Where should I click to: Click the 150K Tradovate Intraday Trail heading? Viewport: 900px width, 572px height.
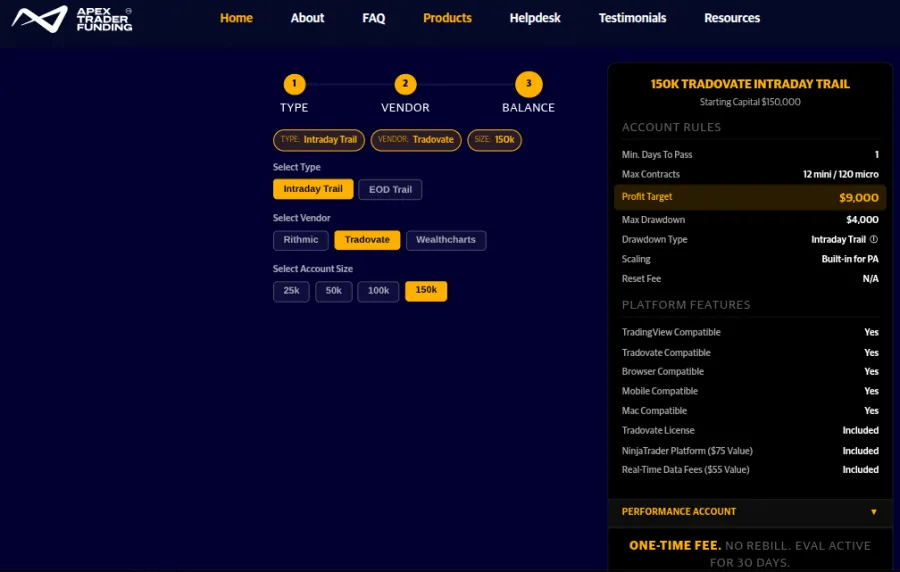(750, 84)
